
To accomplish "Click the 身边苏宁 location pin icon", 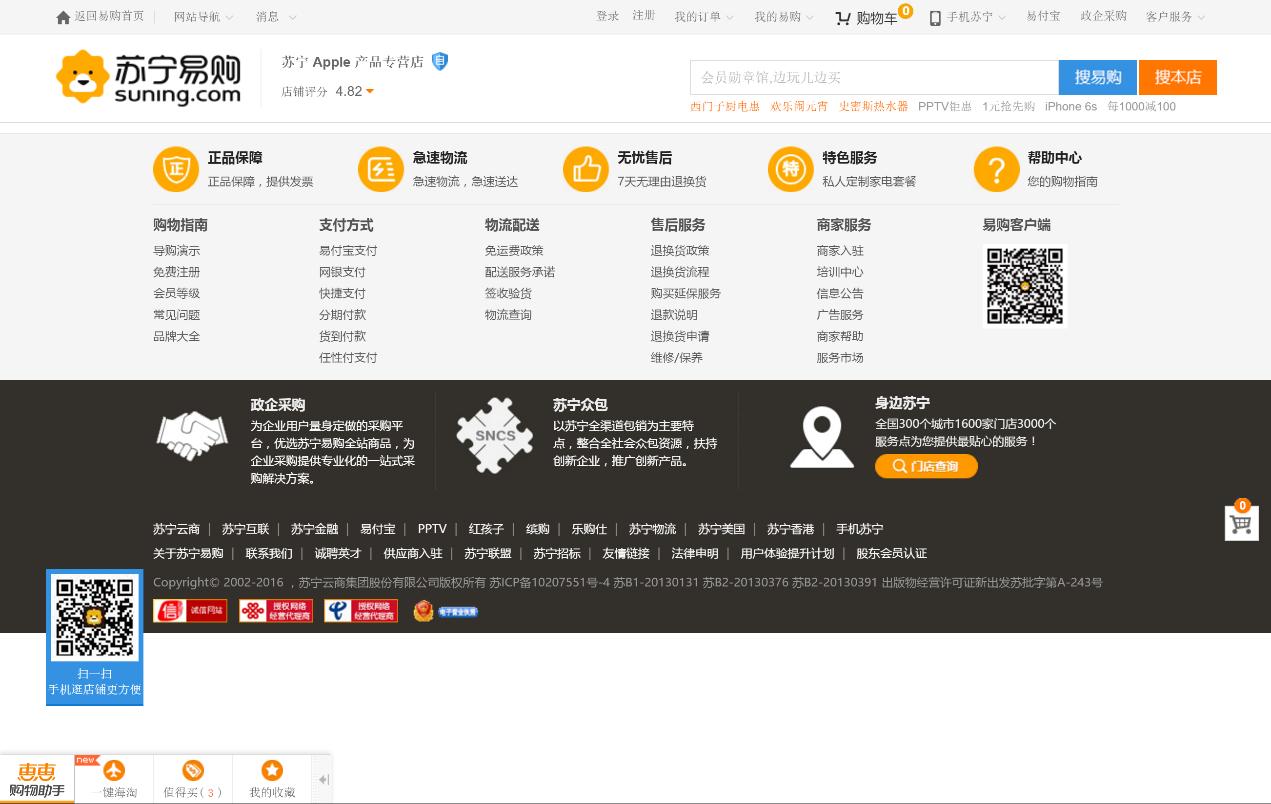I will pos(822,436).
